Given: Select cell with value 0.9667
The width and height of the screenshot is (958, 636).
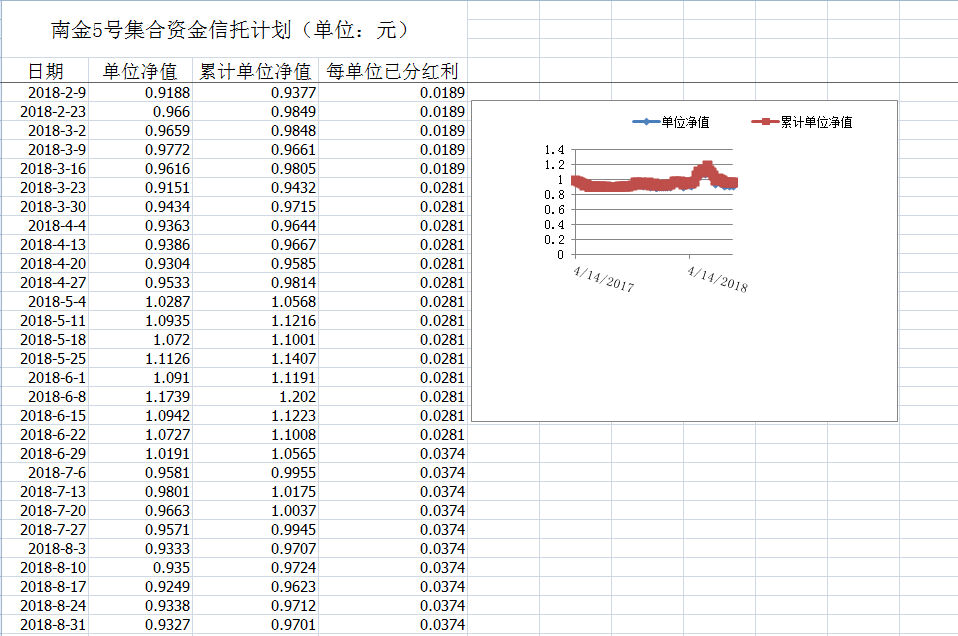Looking at the screenshot, I should [x=255, y=244].
